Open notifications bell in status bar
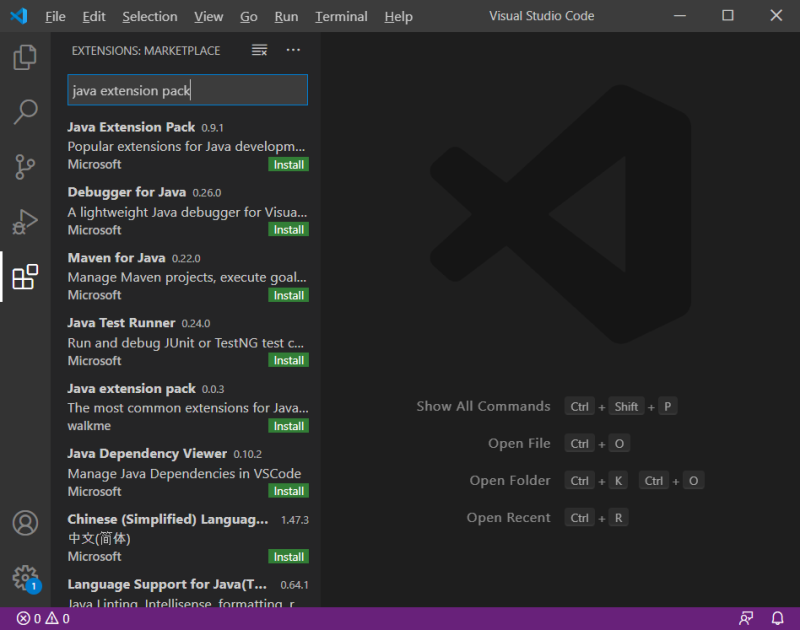The image size is (800, 630). pyautogui.click(x=777, y=618)
